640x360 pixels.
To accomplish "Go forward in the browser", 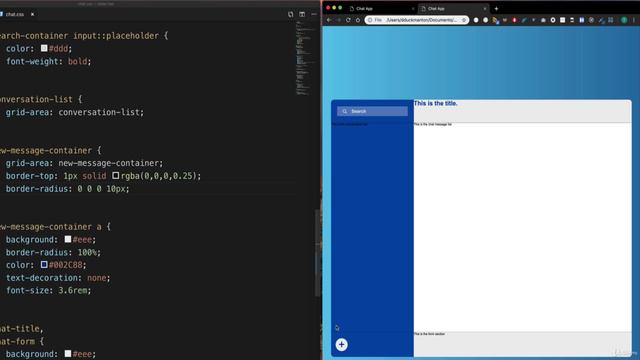I will [x=338, y=20].
